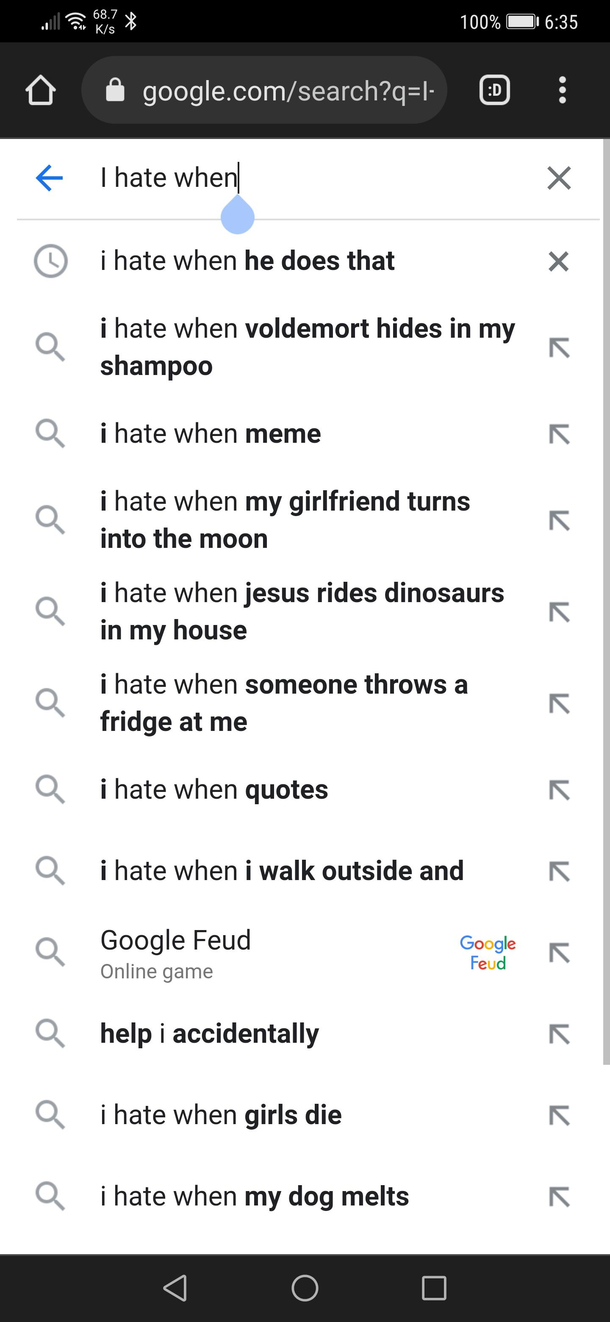
Task: Tap the blue back arrow in search
Action: click(49, 178)
